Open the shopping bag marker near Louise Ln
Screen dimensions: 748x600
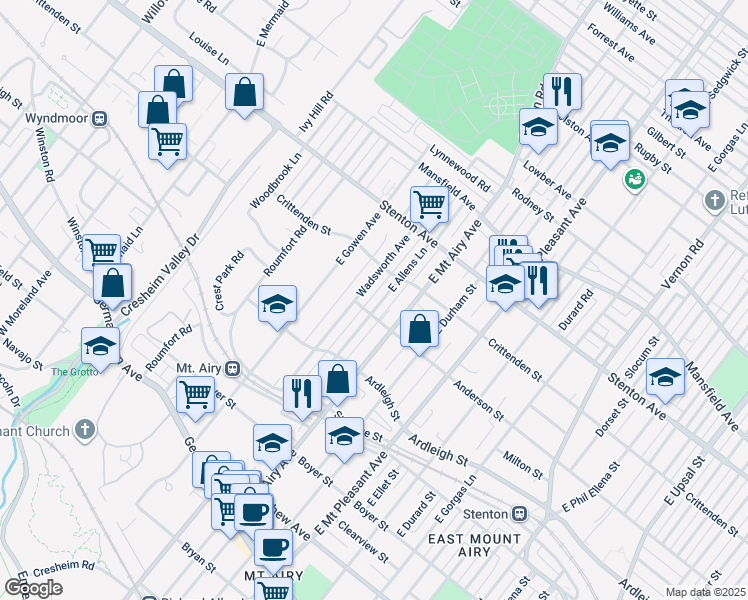click(245, 95)
